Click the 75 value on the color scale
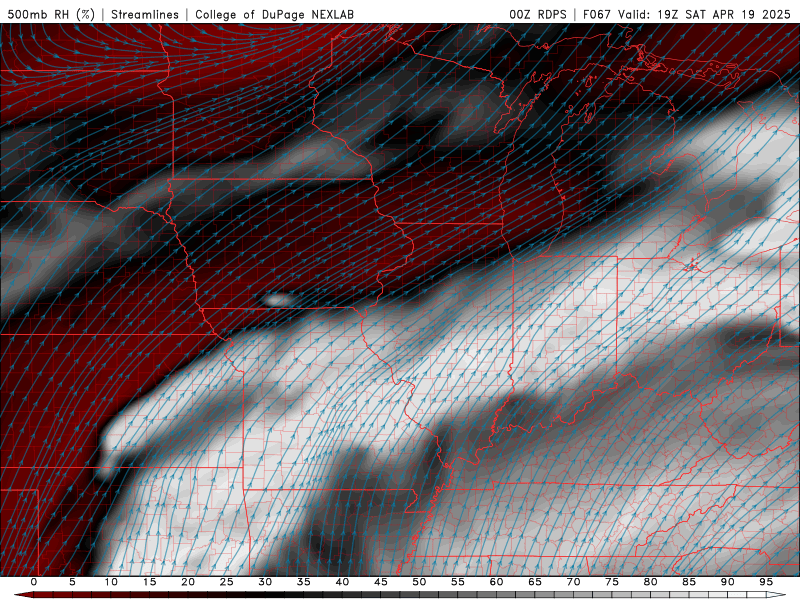Screen dimensions: 800x600 612,582
